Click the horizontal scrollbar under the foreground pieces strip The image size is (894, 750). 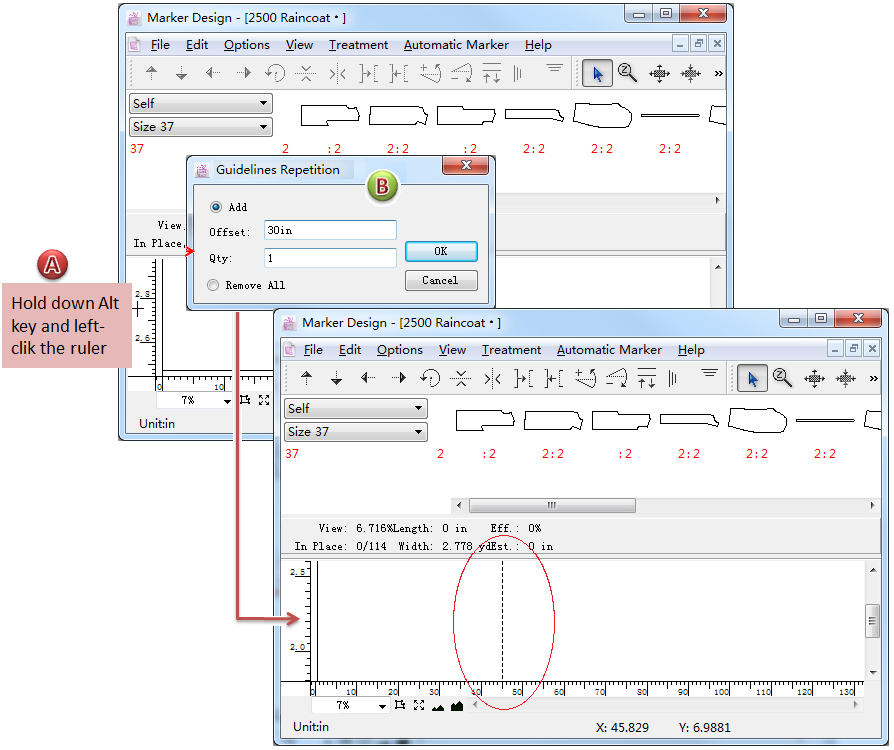[x=550, y=505]
